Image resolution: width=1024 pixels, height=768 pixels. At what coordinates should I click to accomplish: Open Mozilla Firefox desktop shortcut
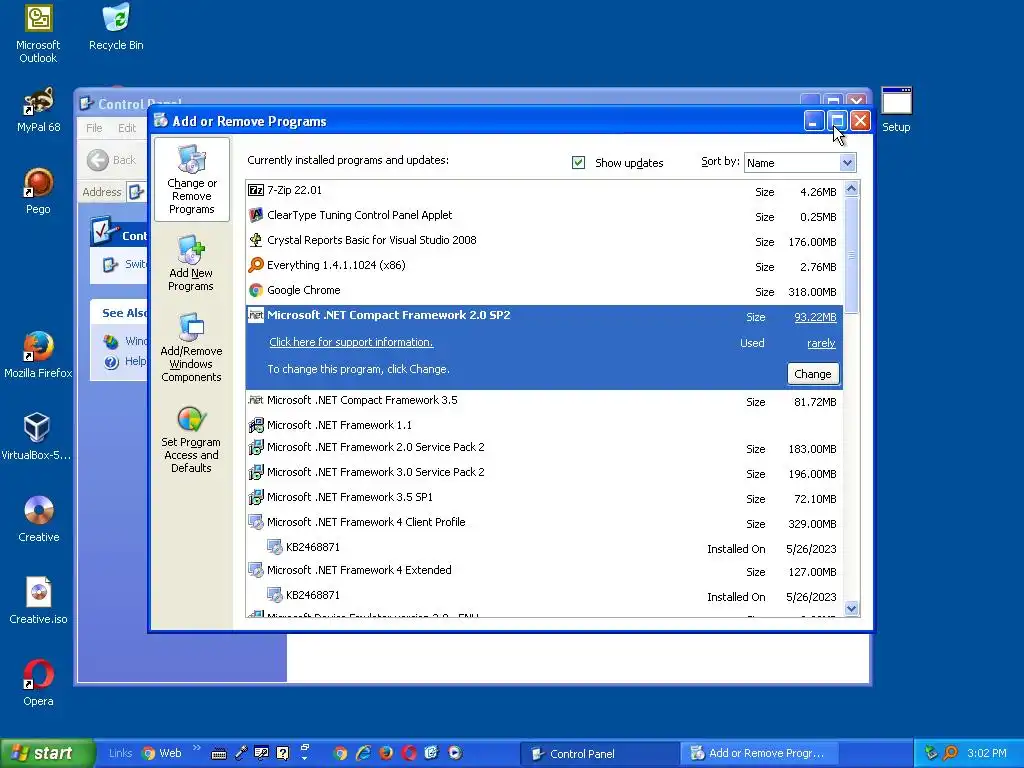[38, 355]
